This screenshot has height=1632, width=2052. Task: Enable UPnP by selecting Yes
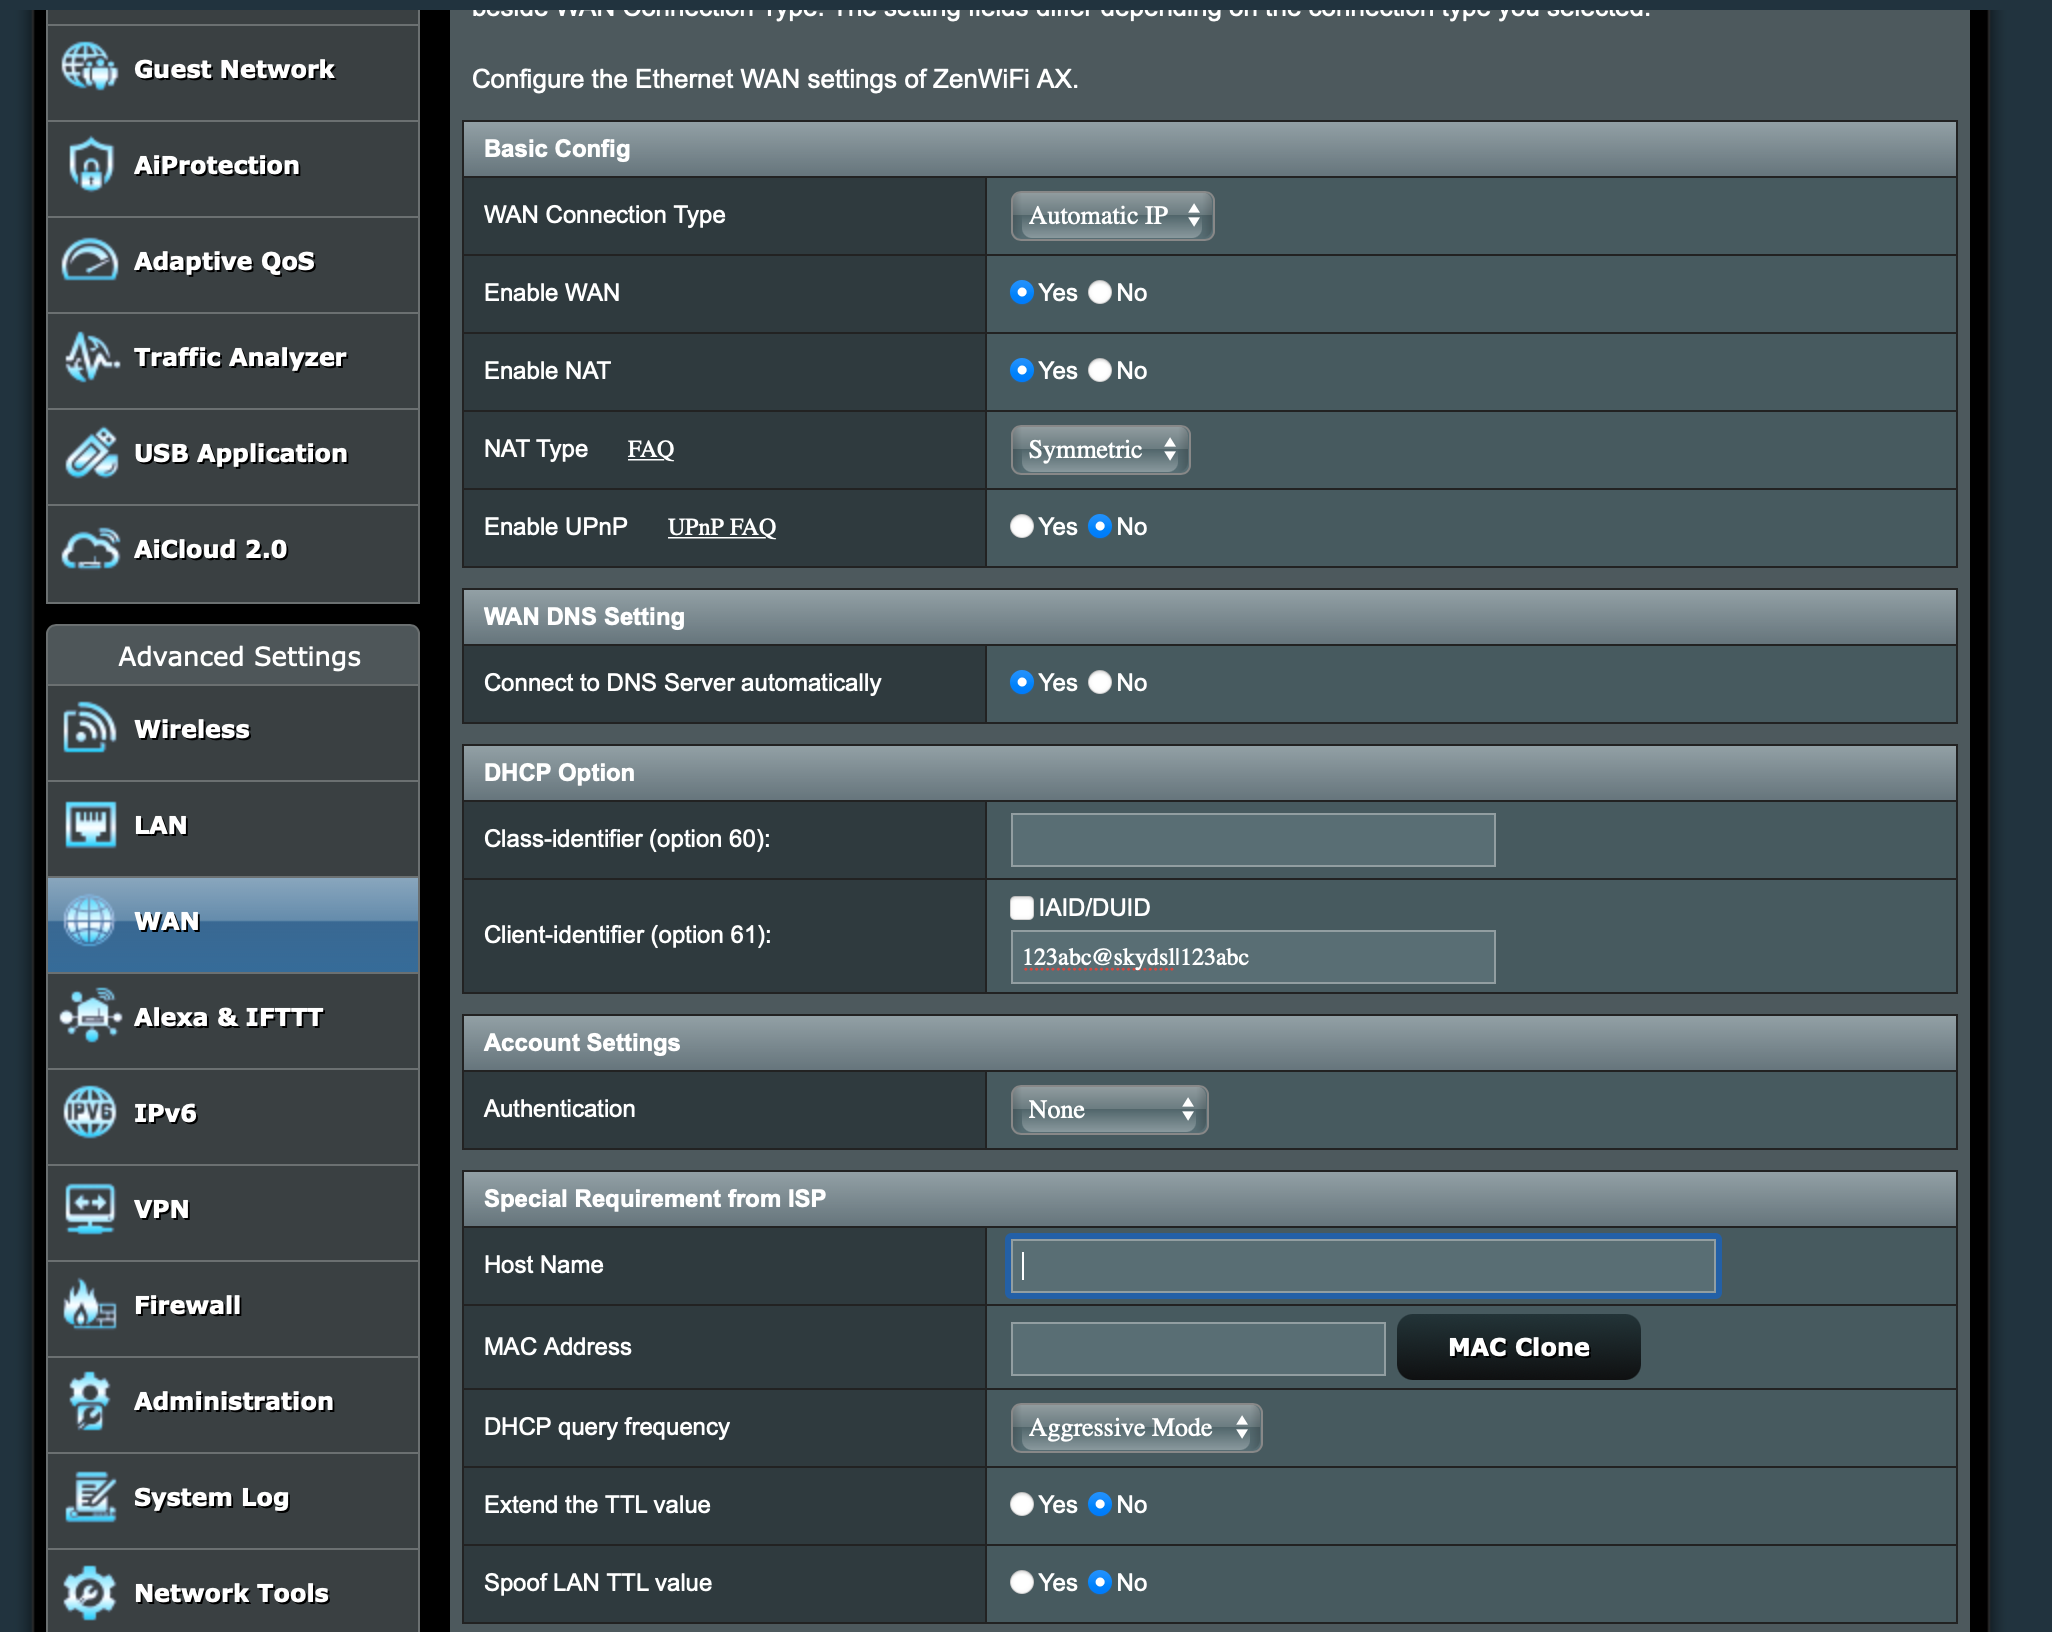pos(1022,526)
